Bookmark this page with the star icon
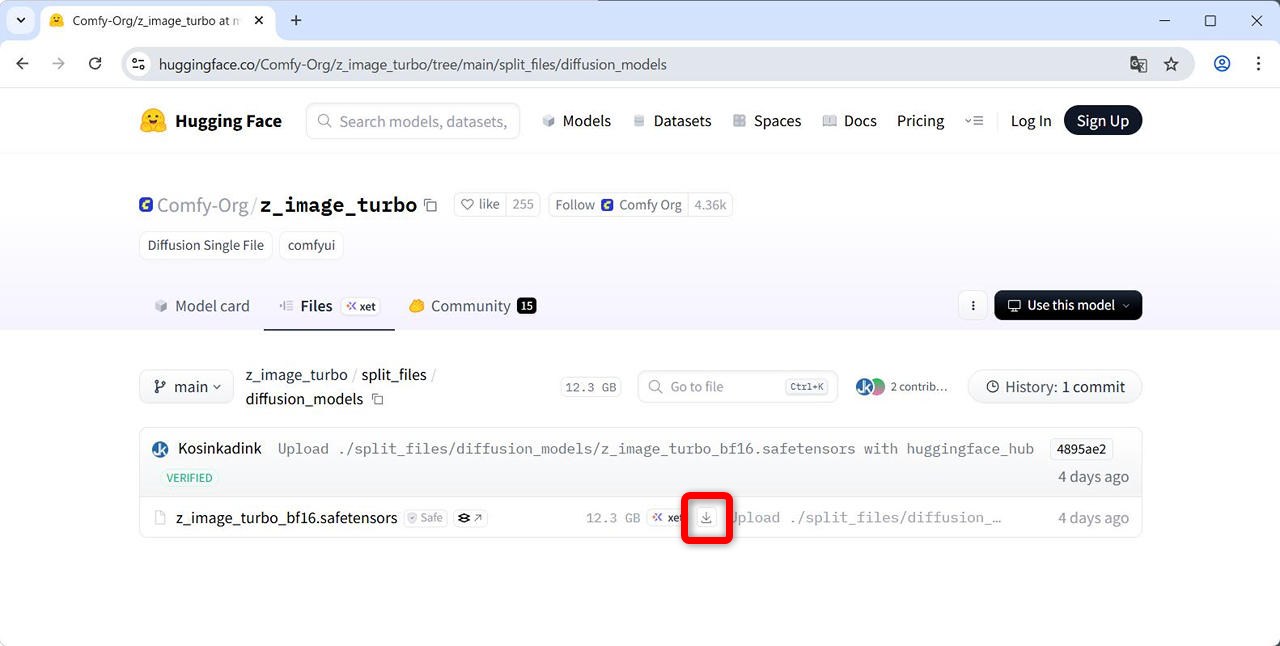 (1171, 64)
